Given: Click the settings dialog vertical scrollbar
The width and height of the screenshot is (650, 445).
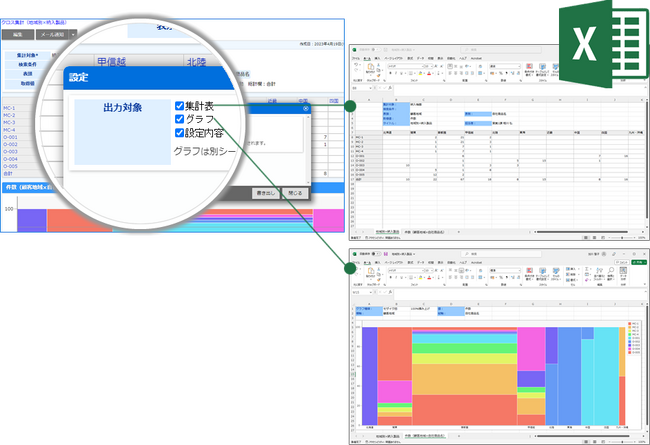Looking at the screenshot, I should point(308,149).
